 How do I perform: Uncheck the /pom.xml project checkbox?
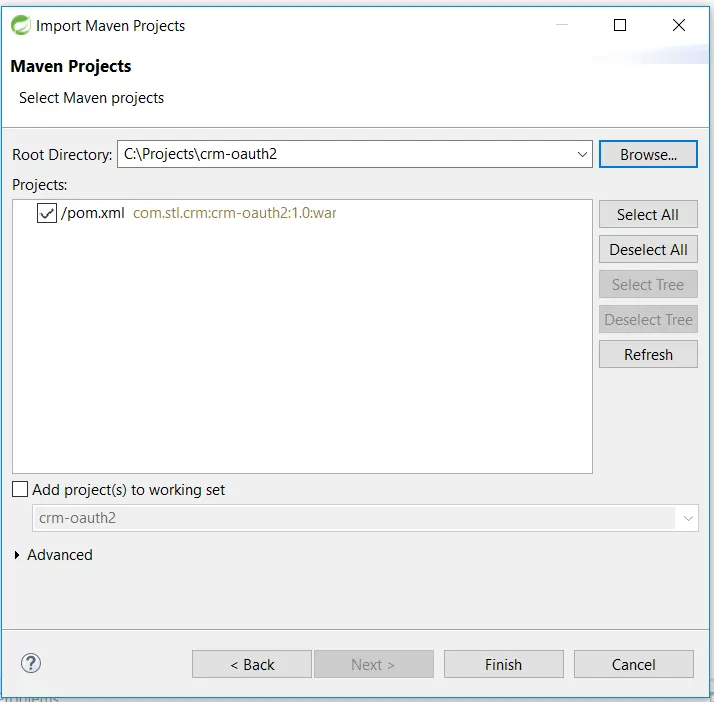tap(47, 213)
